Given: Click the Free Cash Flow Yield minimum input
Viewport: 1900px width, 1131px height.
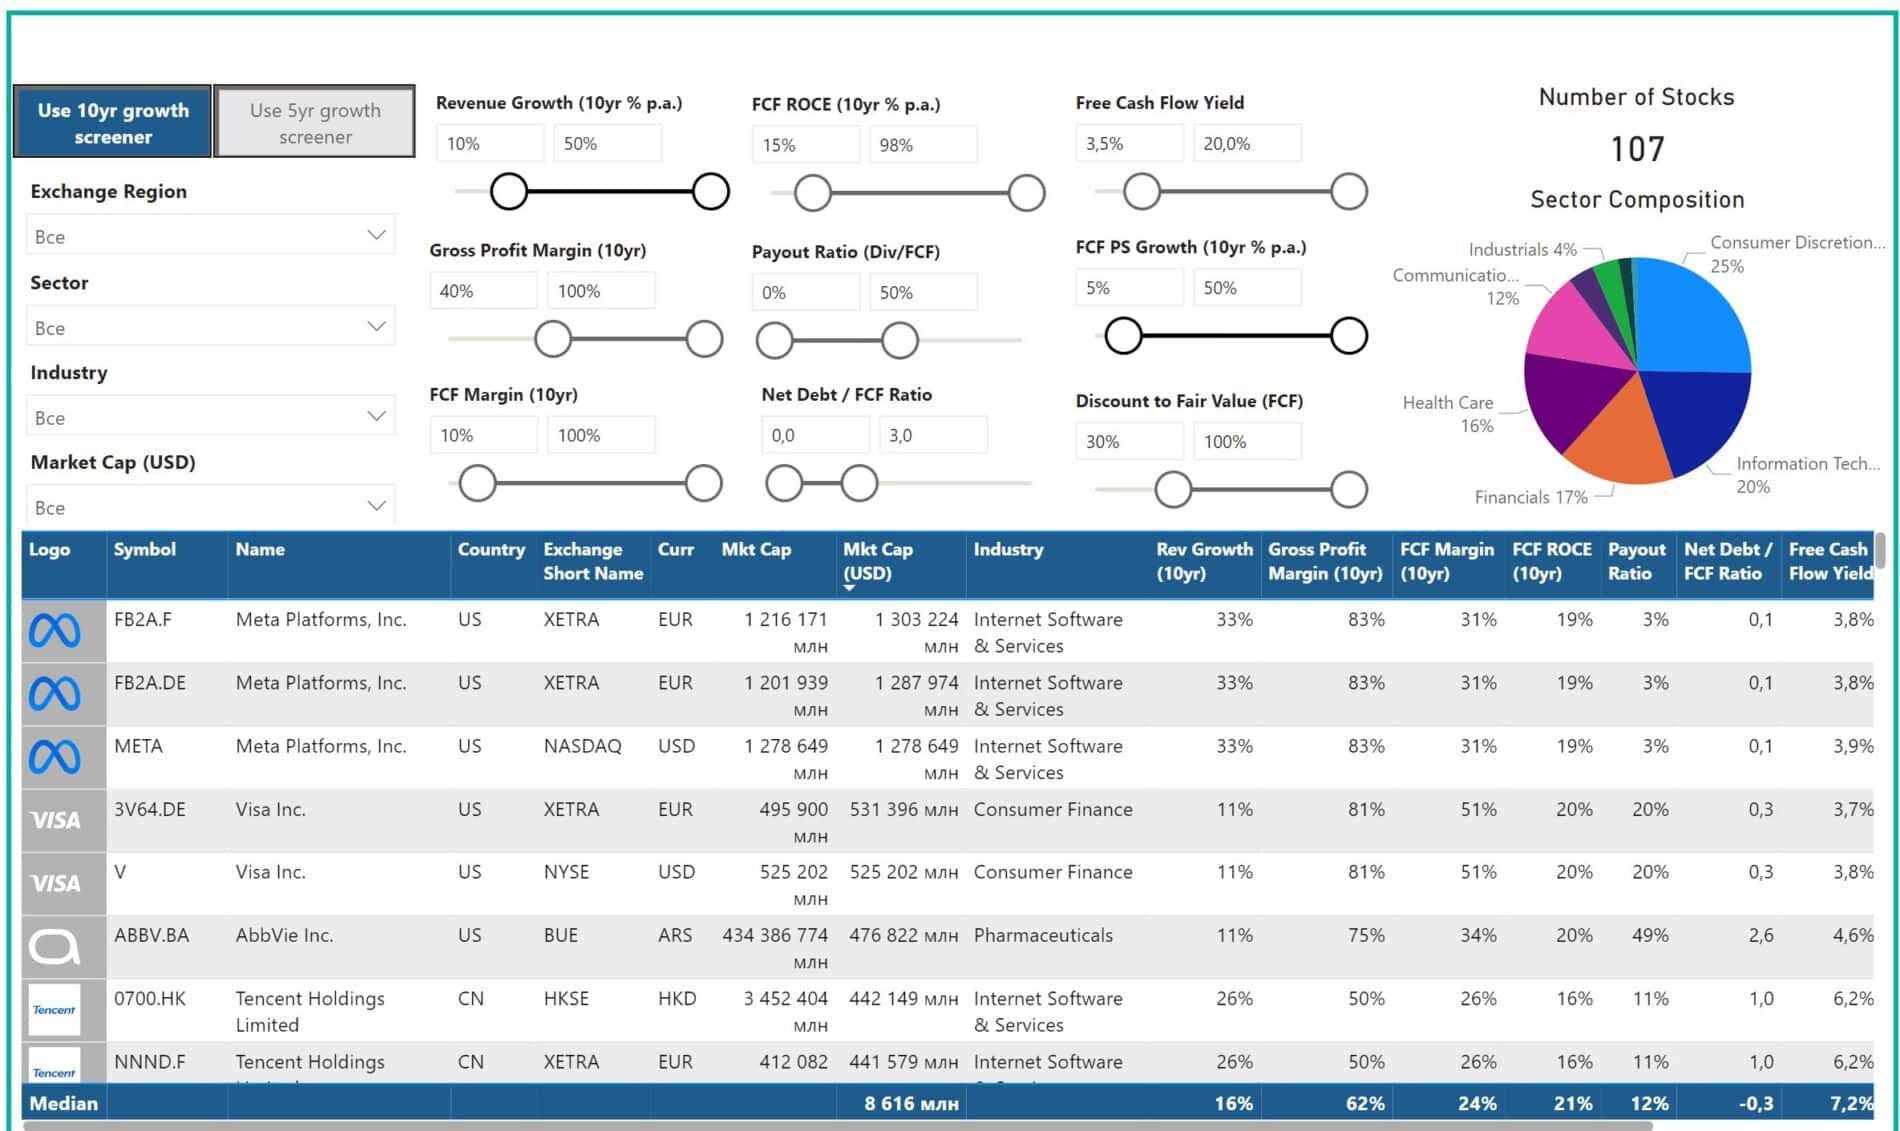Looking at the screenshot, I should click(x=1129, y=144).
